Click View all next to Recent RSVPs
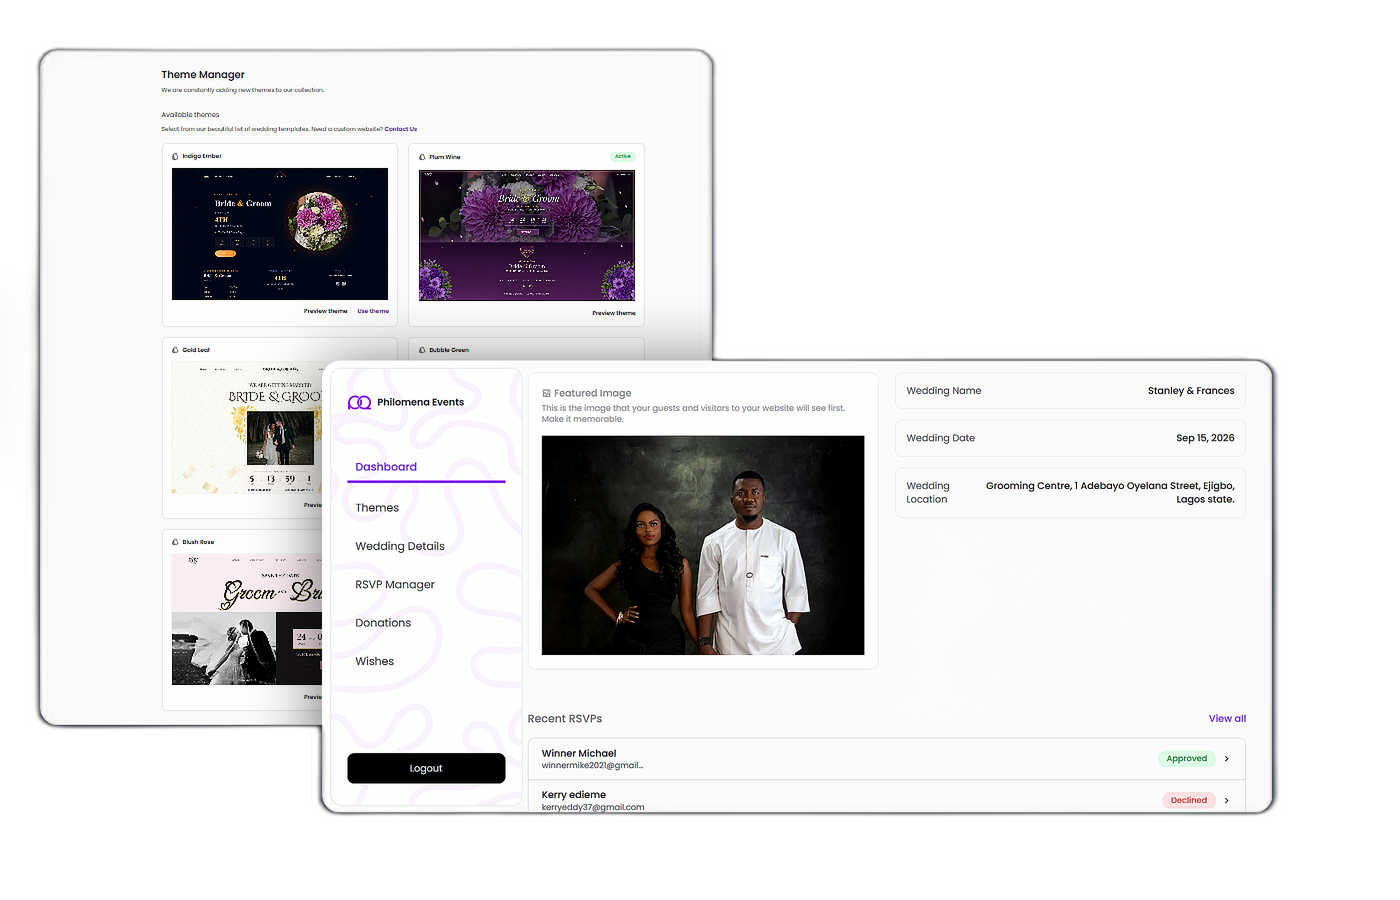The height and width of the screenshot is (900, 1400). [x=1227, y=719]
